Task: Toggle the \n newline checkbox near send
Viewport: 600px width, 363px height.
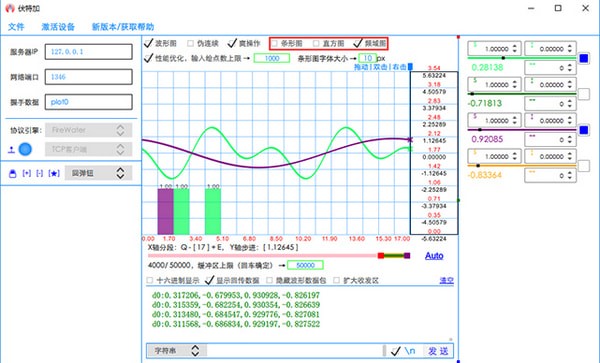Action: coord(396,351)
